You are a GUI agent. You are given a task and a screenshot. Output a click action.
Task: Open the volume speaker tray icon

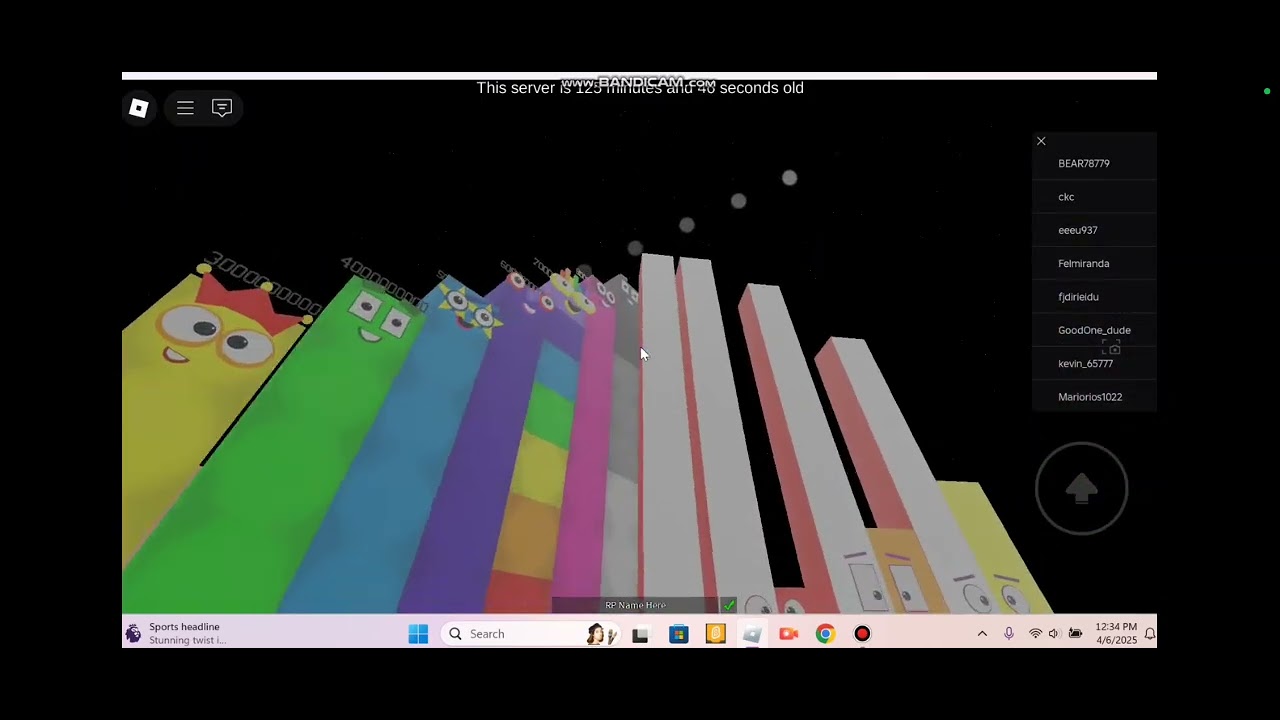click(x=1053, y=634)
